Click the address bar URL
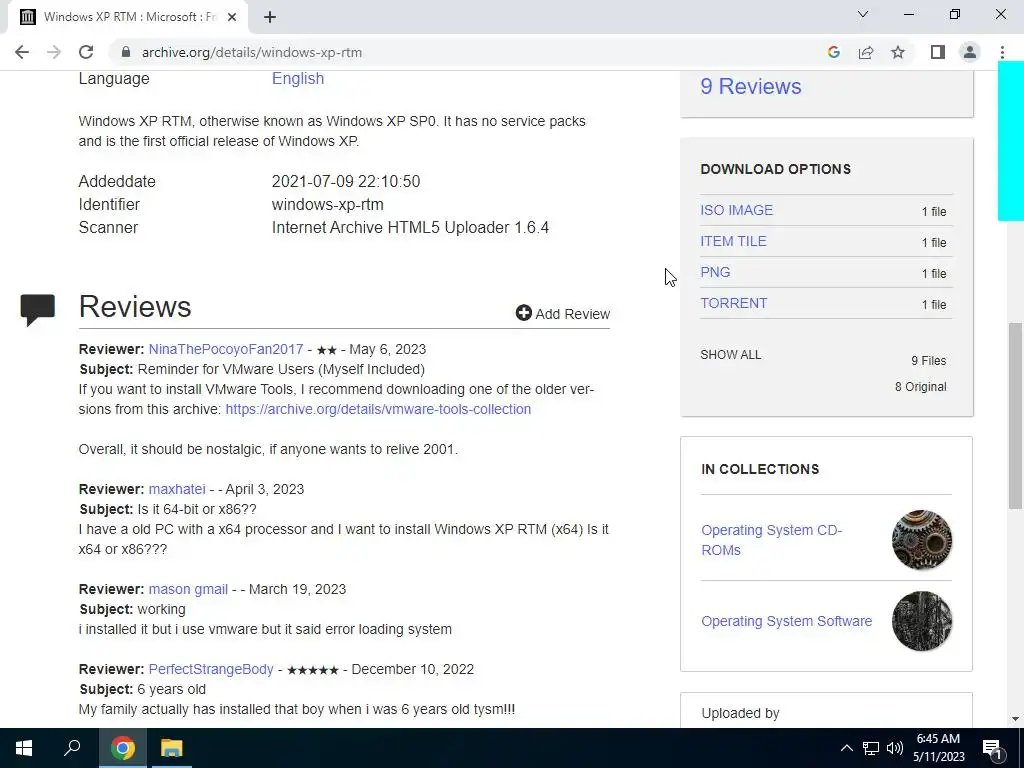 (252, 52)
